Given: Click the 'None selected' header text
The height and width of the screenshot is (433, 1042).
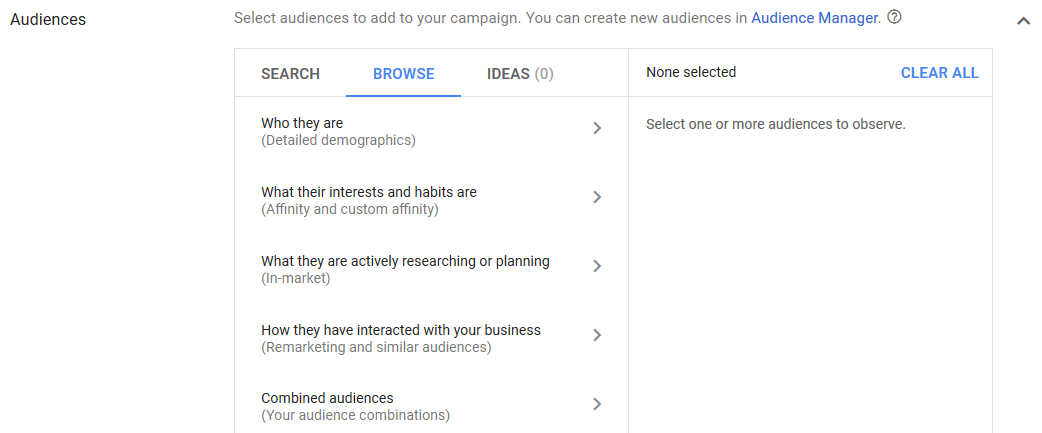Looking at the screenshot, I should coord(691,73).
